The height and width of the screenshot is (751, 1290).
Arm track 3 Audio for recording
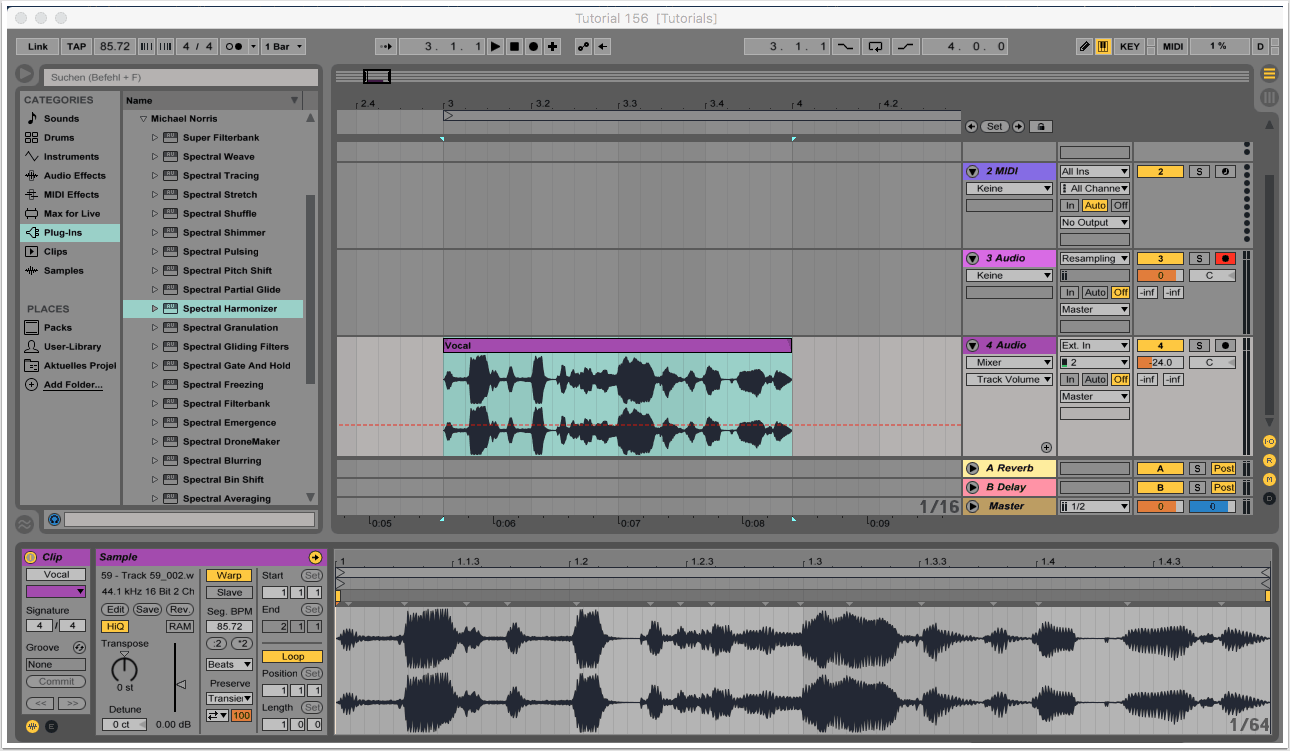[1225, 259]
